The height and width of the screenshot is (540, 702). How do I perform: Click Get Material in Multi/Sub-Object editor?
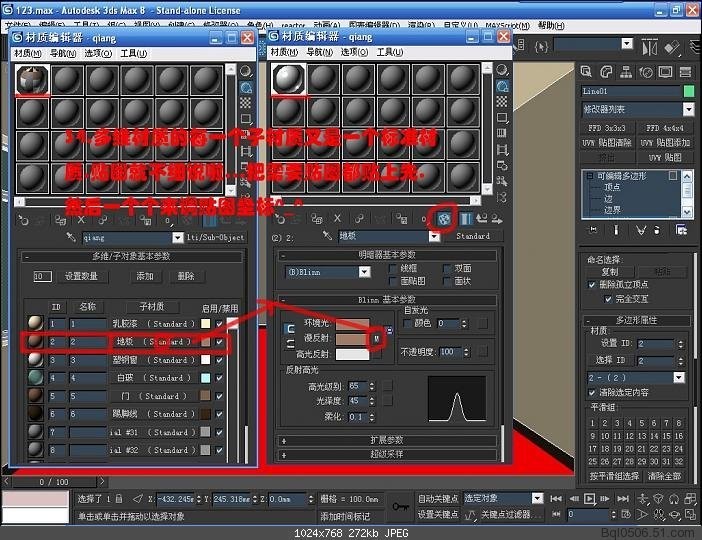point(24,220)
